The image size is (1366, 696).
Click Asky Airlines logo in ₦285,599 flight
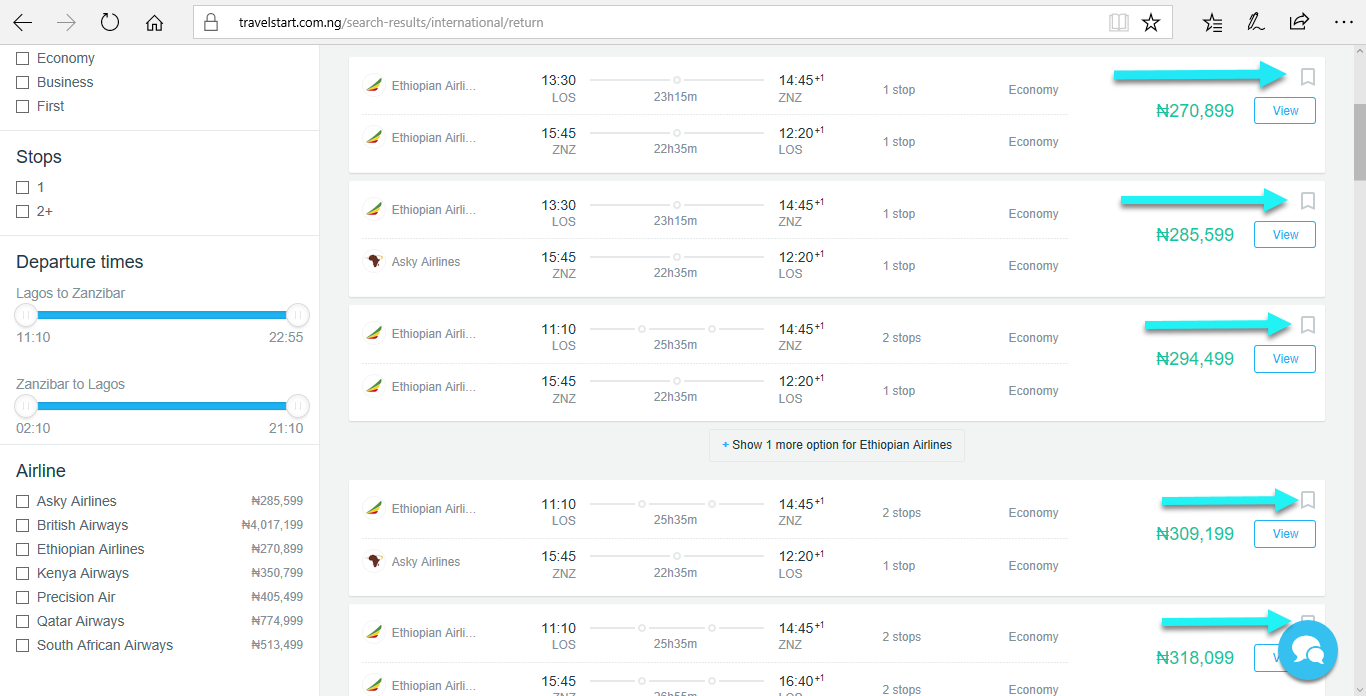[374, 262]
